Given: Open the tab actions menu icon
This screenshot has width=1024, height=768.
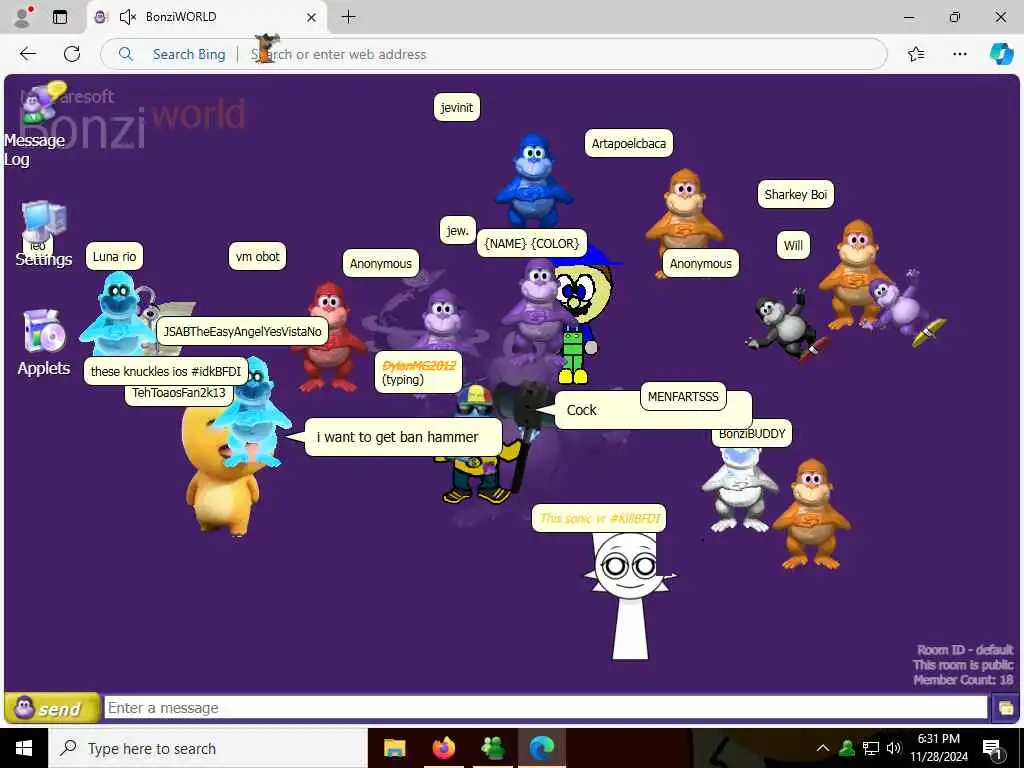Looking at the screenshot, I should (x=59, y=17).
